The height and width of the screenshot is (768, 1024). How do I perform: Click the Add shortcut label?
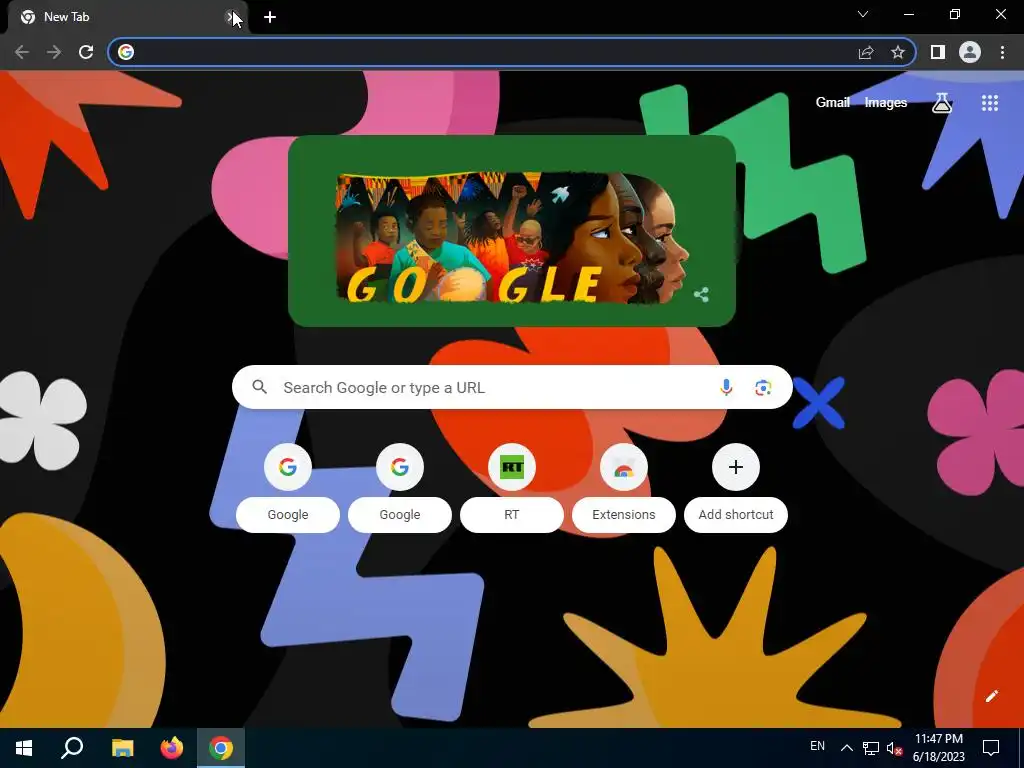point(736,515)
